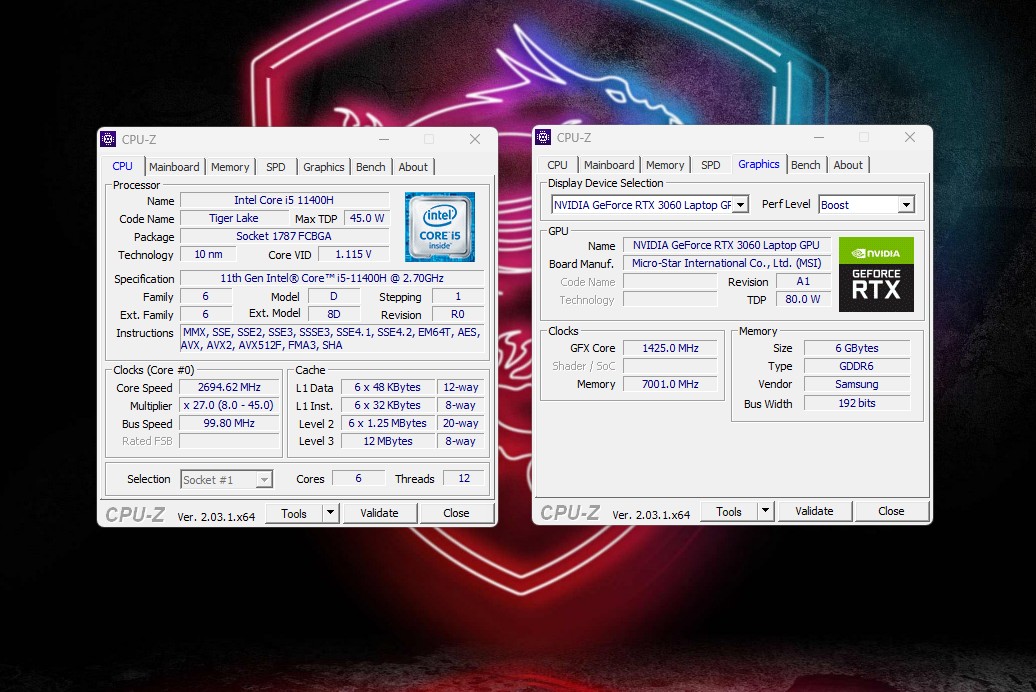
Task: Open the Tools dropdown arrow in right window
Action: 765,511
